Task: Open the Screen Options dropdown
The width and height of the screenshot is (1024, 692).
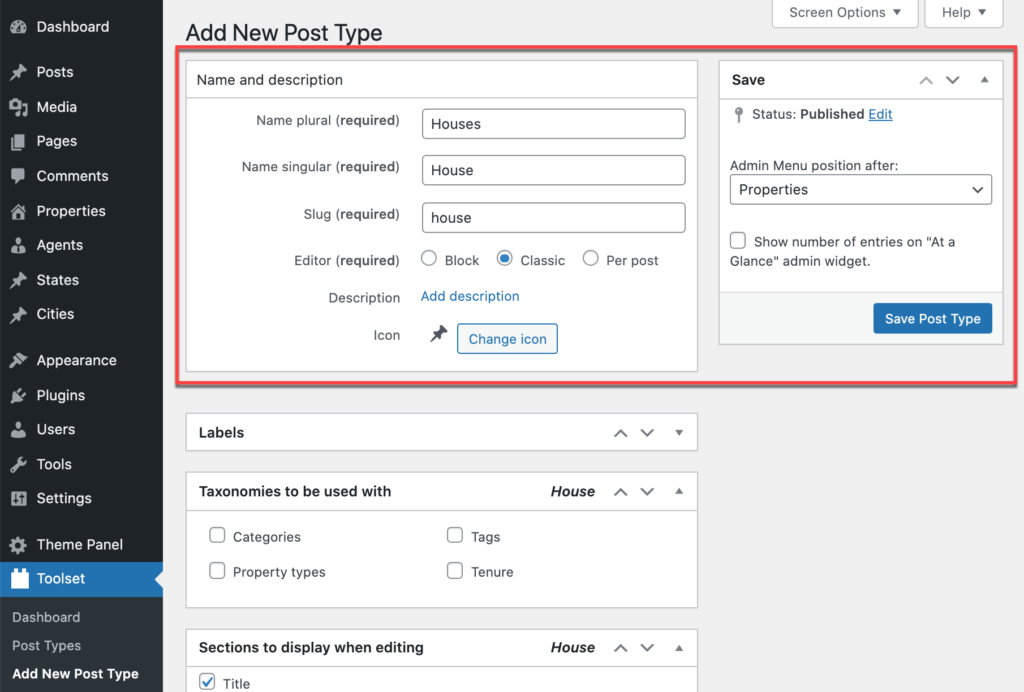Action: (x=845, y=12)
